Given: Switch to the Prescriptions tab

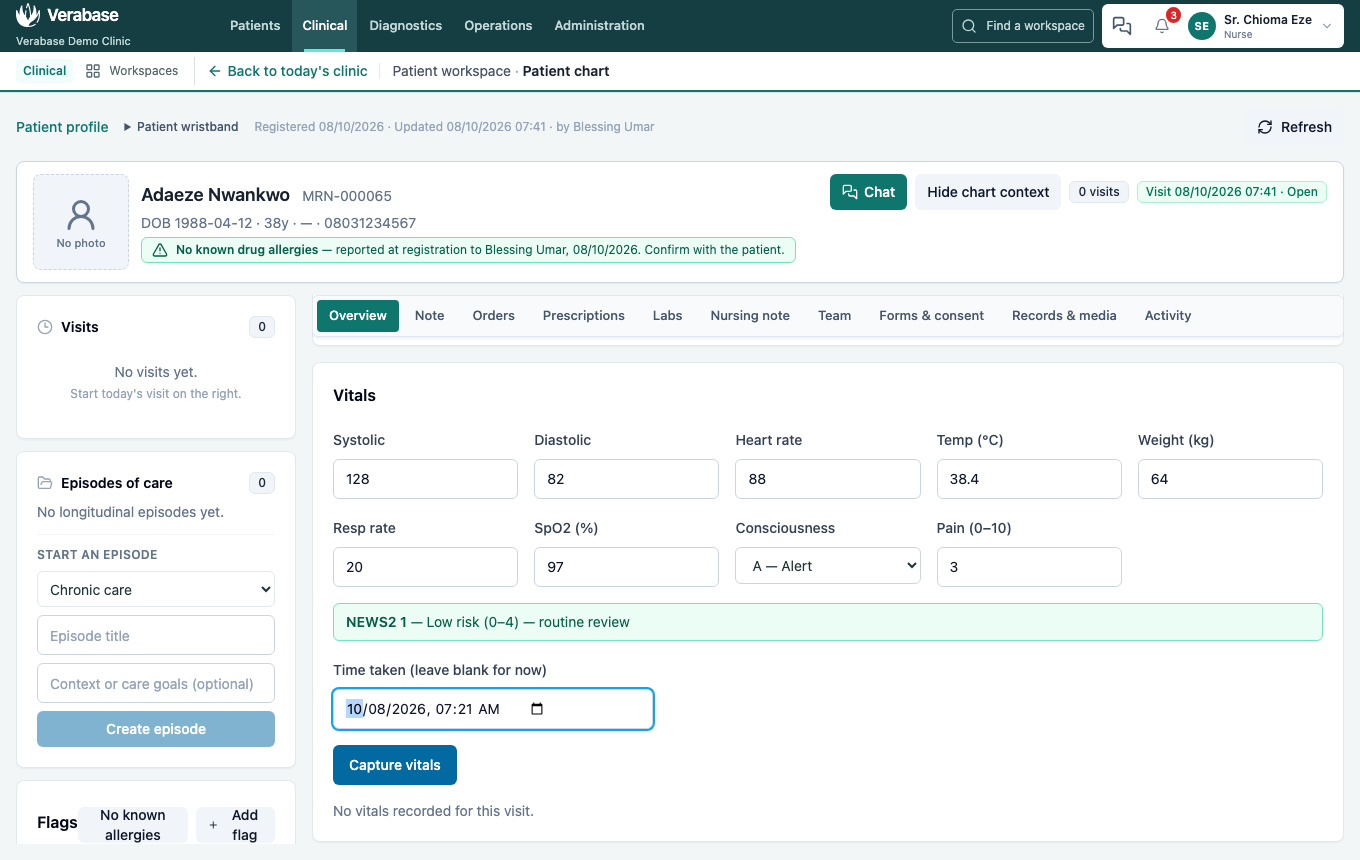Looking at the screenshot, I should point(584,316).
